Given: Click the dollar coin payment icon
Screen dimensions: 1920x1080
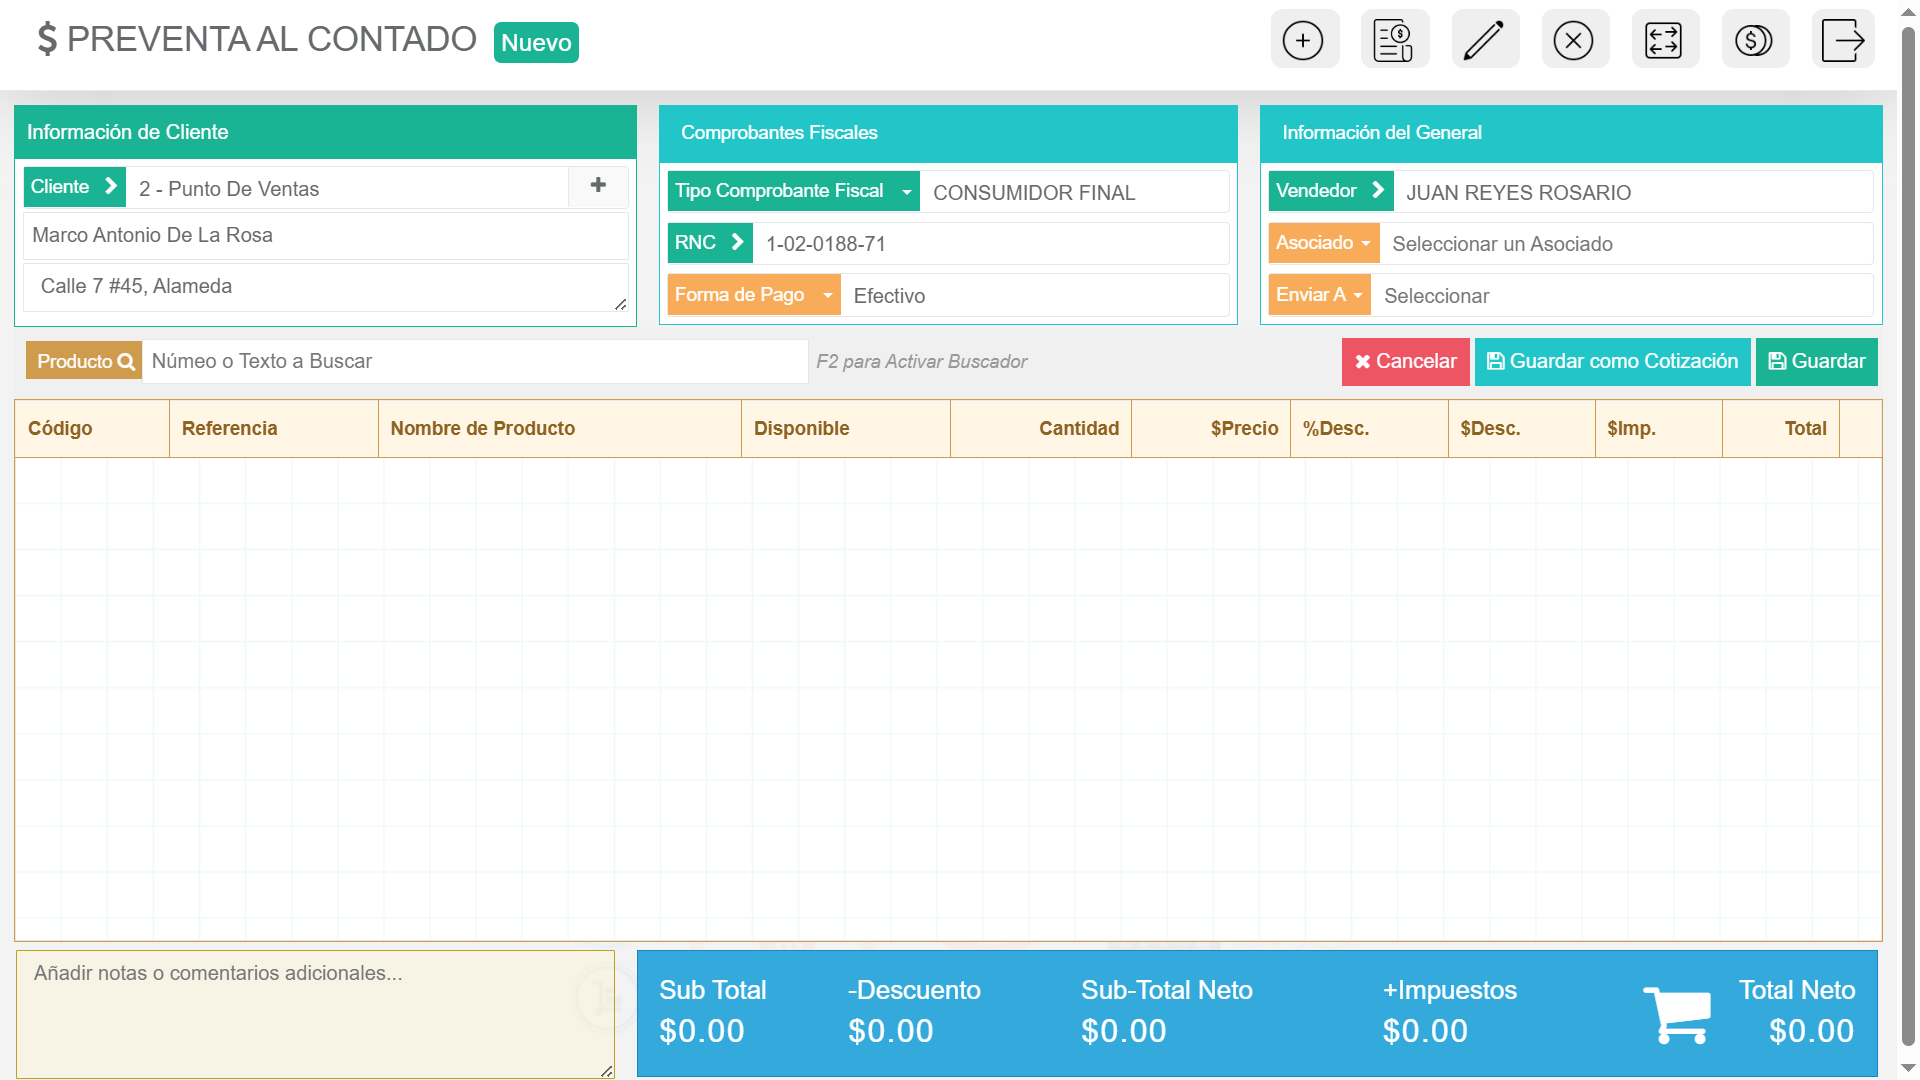Looking at the screenshot, I should pos(1754,41).
